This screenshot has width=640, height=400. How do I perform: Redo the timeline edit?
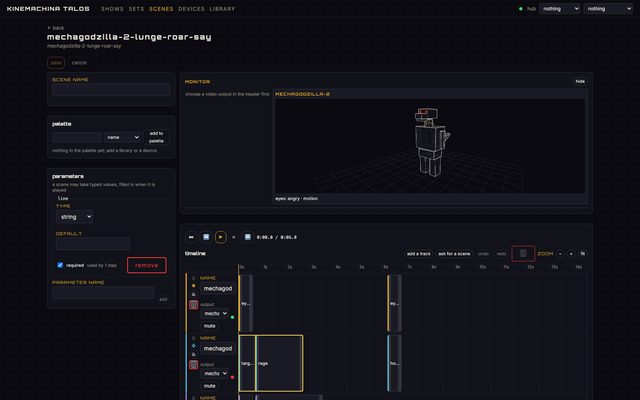pos(501,254)
